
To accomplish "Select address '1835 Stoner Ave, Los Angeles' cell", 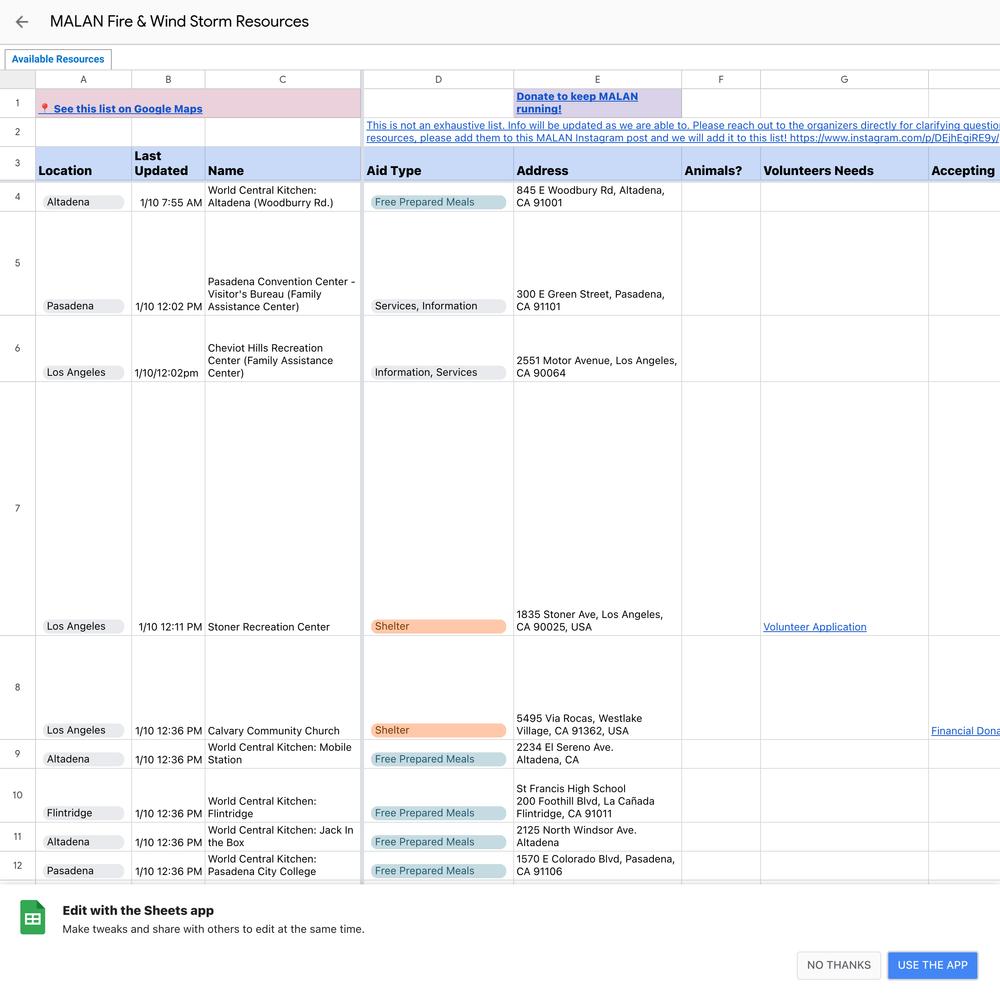I will tap(598, 508).
